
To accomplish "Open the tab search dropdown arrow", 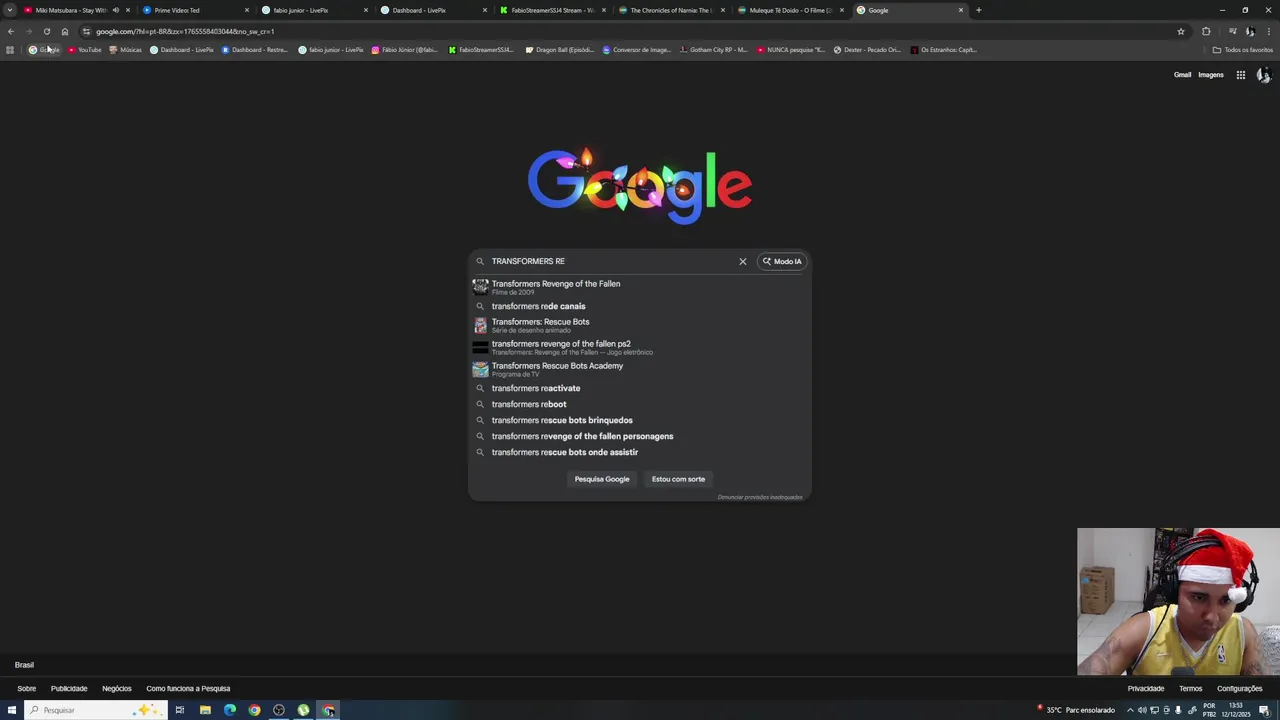I will point(10,10).
